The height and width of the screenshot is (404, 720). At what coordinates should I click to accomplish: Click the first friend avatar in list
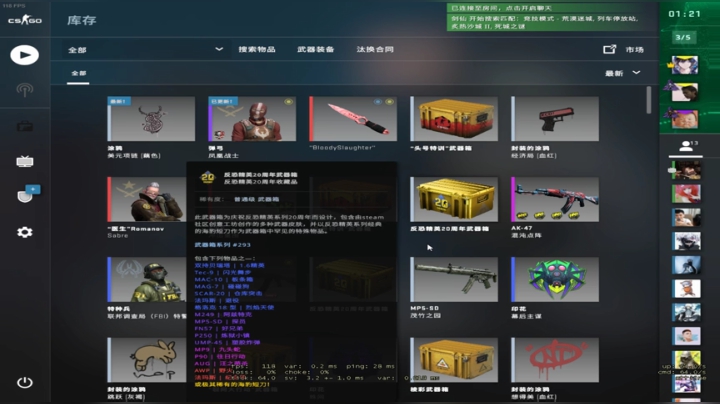686,170
